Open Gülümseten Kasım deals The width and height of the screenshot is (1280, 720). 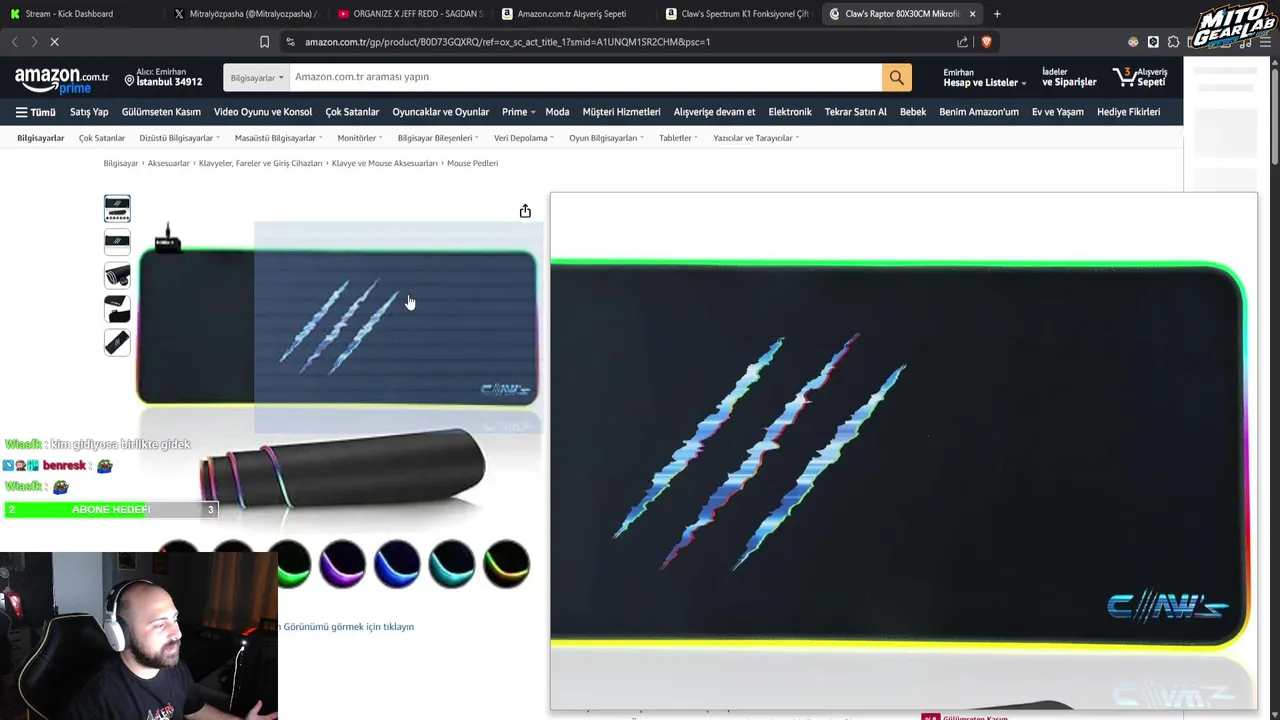pos(161,112)
